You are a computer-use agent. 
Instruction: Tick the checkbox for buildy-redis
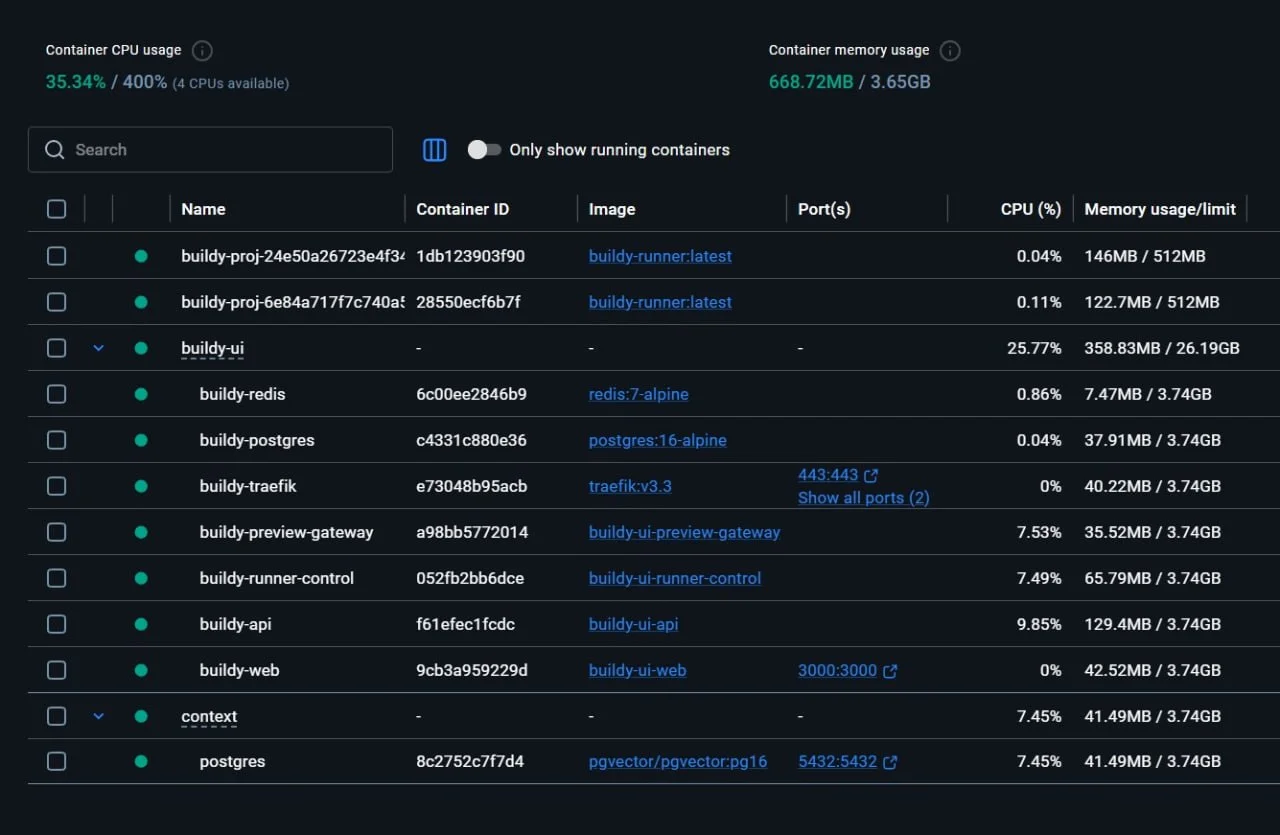click(x=57, y=394)
